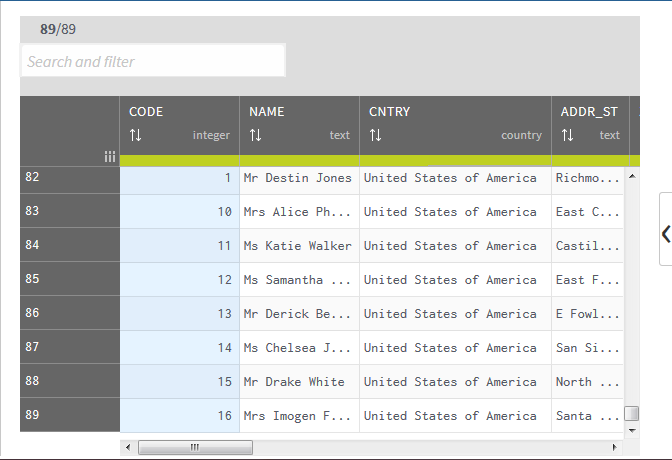Click the Ms Samantha ... cell
Viewport: 672px width, 460px height.
(x=299, y=280)
